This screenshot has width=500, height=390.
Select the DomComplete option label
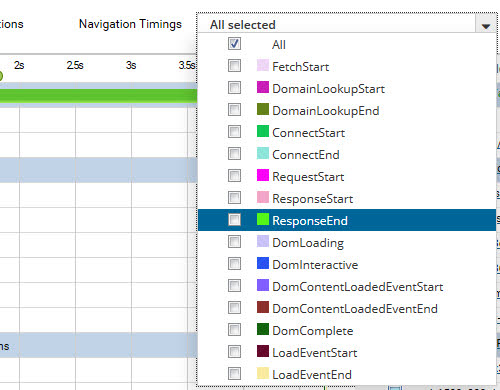pyautogui.click(x=312, y=331)
